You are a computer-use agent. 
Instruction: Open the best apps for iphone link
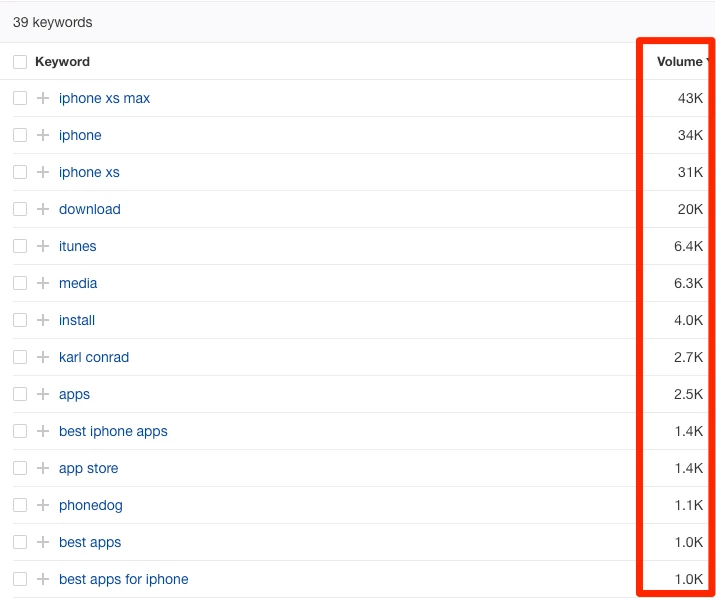[124, 579]
